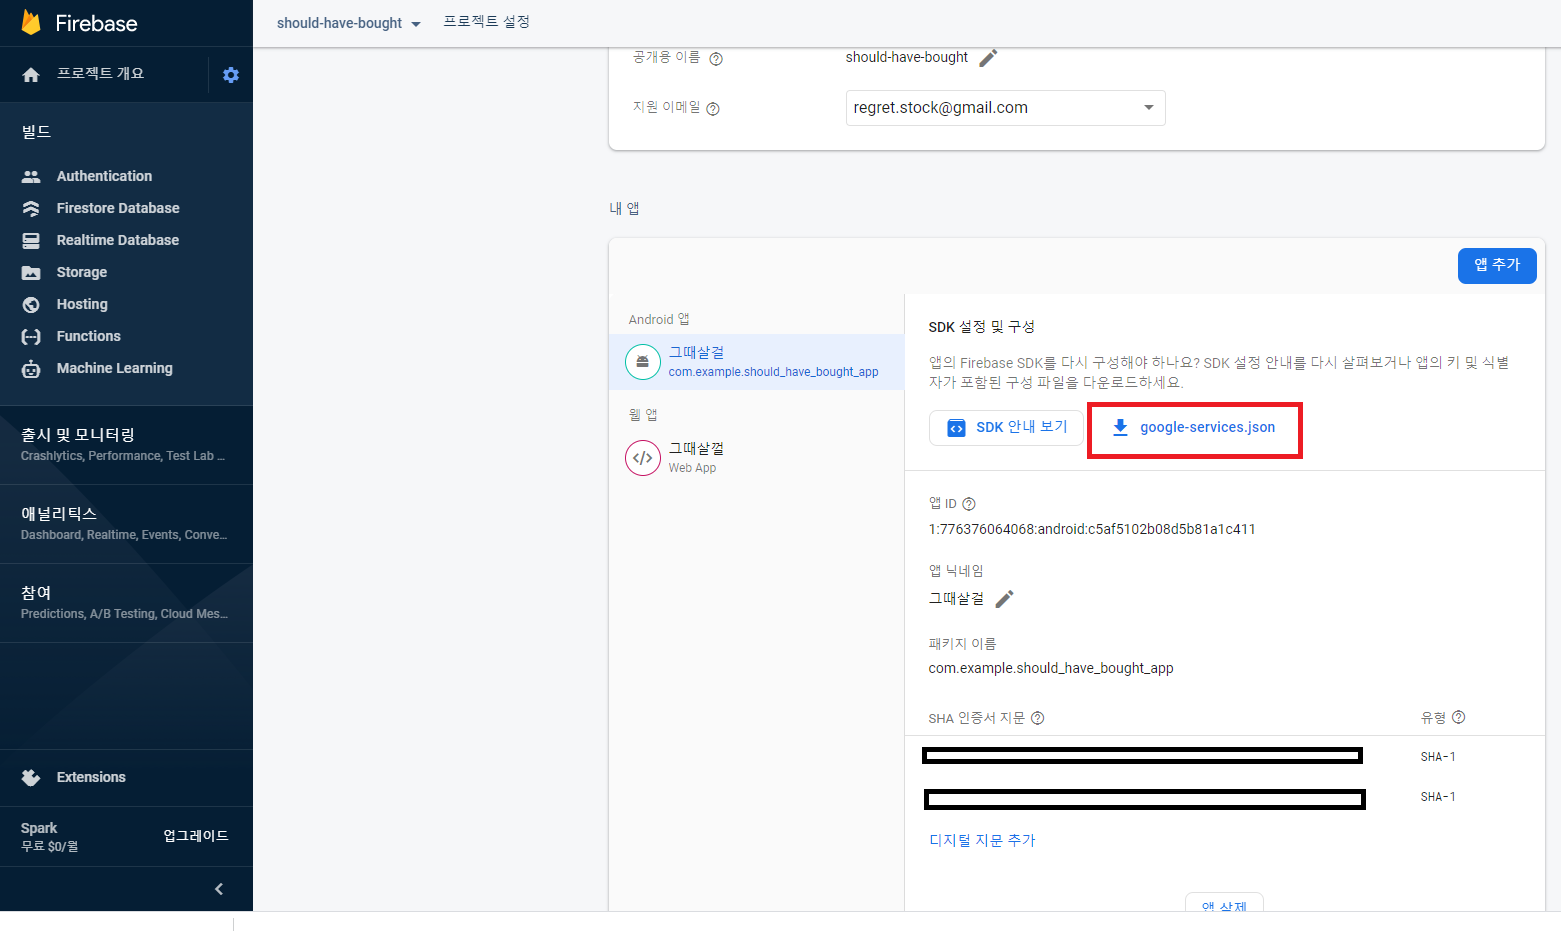Click help icon next to 공개용 이름
This screenshot has width=1561, height=931.
(x=716, y=59)
